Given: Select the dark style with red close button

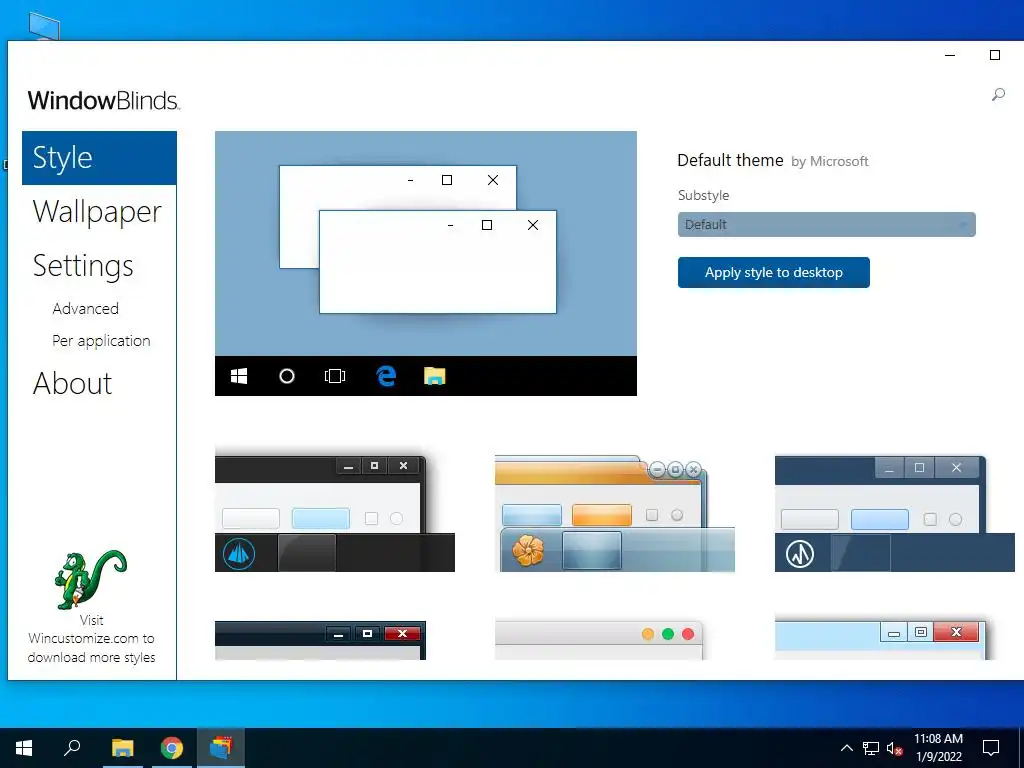Looking at the screenshot, I should pyautogui.click(x=320, y=640).
